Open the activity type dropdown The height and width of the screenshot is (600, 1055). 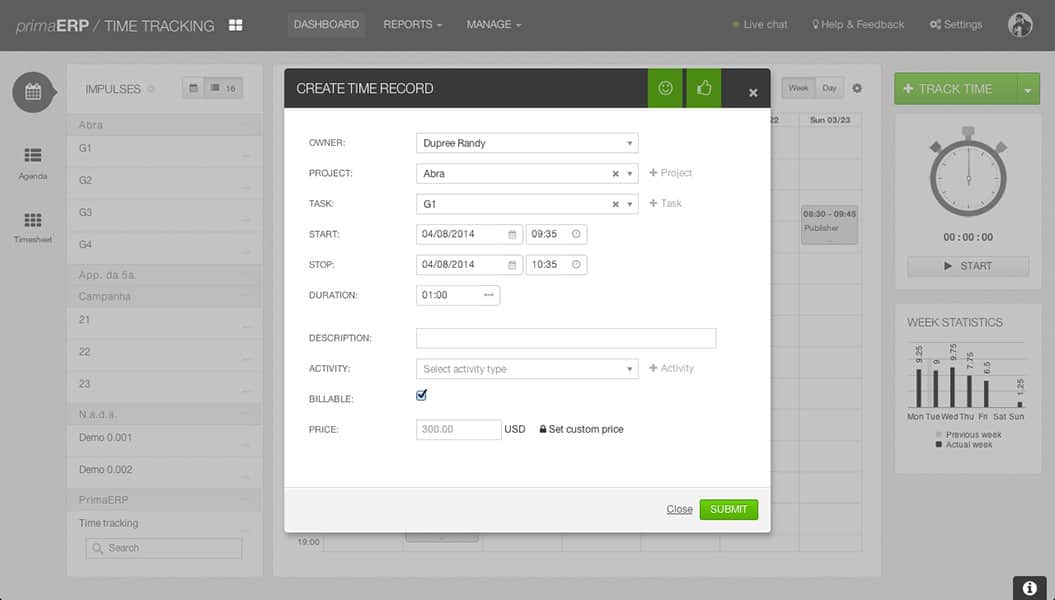point(526,369)
